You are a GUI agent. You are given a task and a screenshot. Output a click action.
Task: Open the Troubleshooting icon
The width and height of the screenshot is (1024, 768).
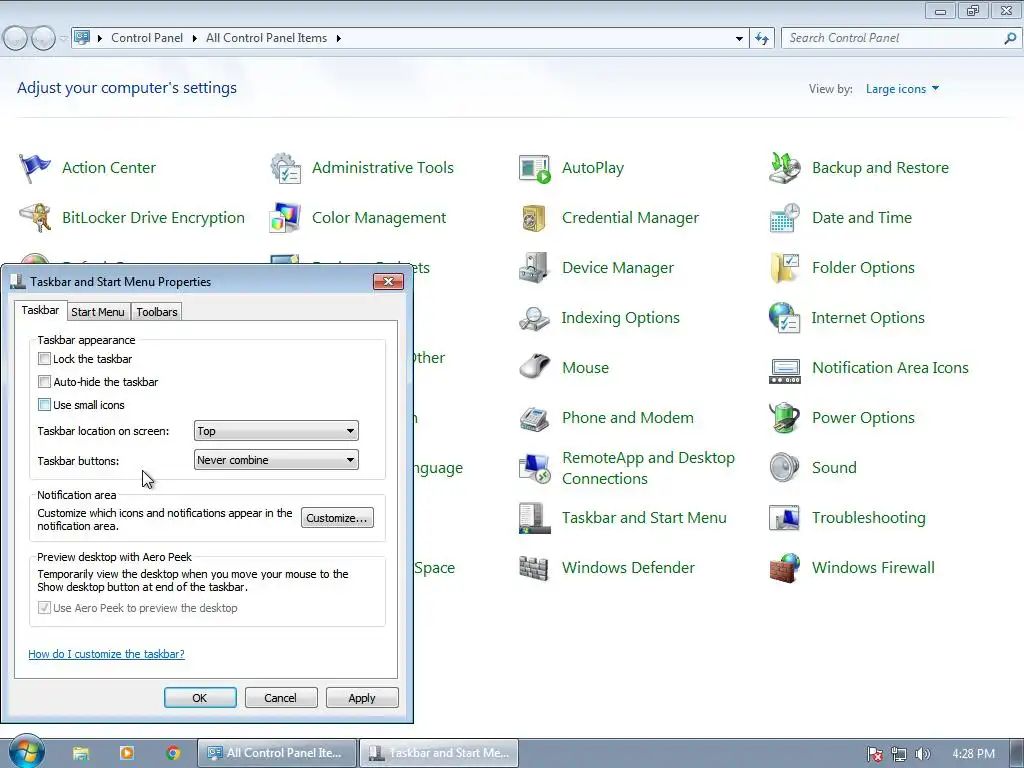pyautogui.click(x=785, y=518)
